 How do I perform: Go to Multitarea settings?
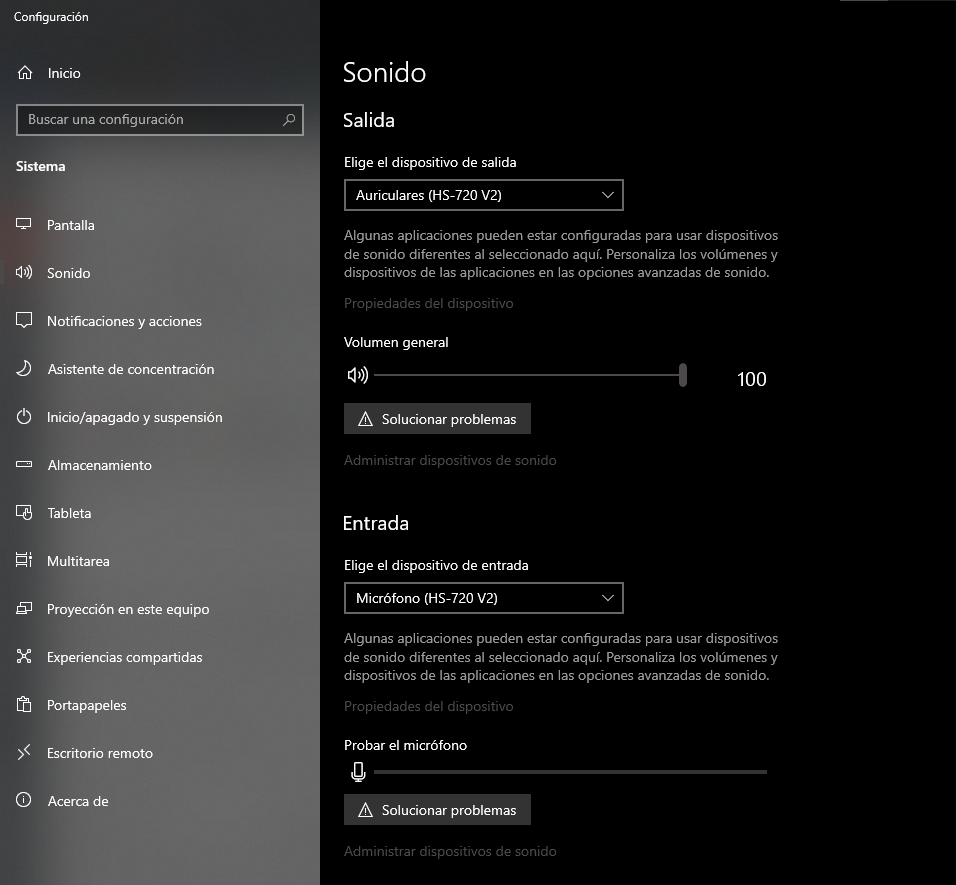[78, 561]
